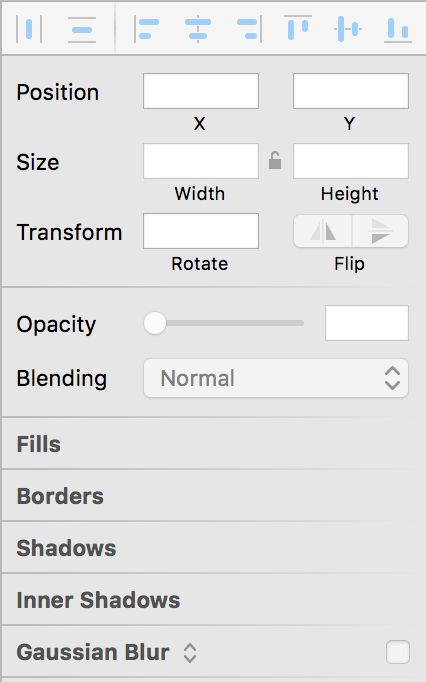Click the Height input field

[351, 161]
